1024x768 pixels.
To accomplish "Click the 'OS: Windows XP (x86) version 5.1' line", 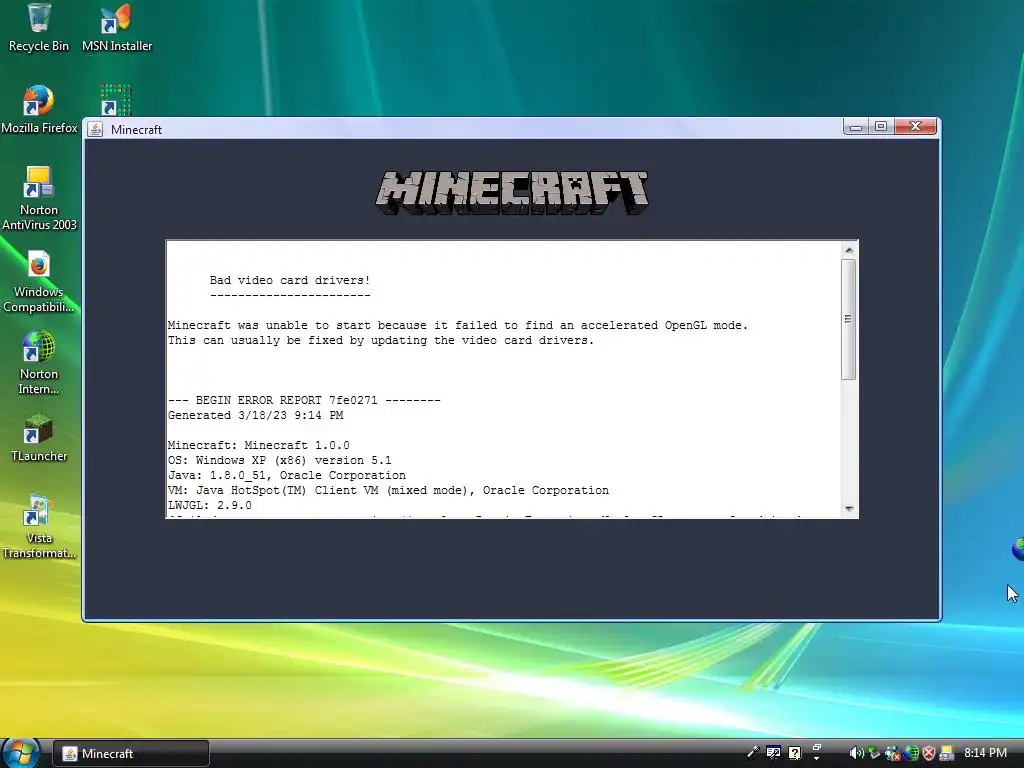I will (x=280, y=460).
